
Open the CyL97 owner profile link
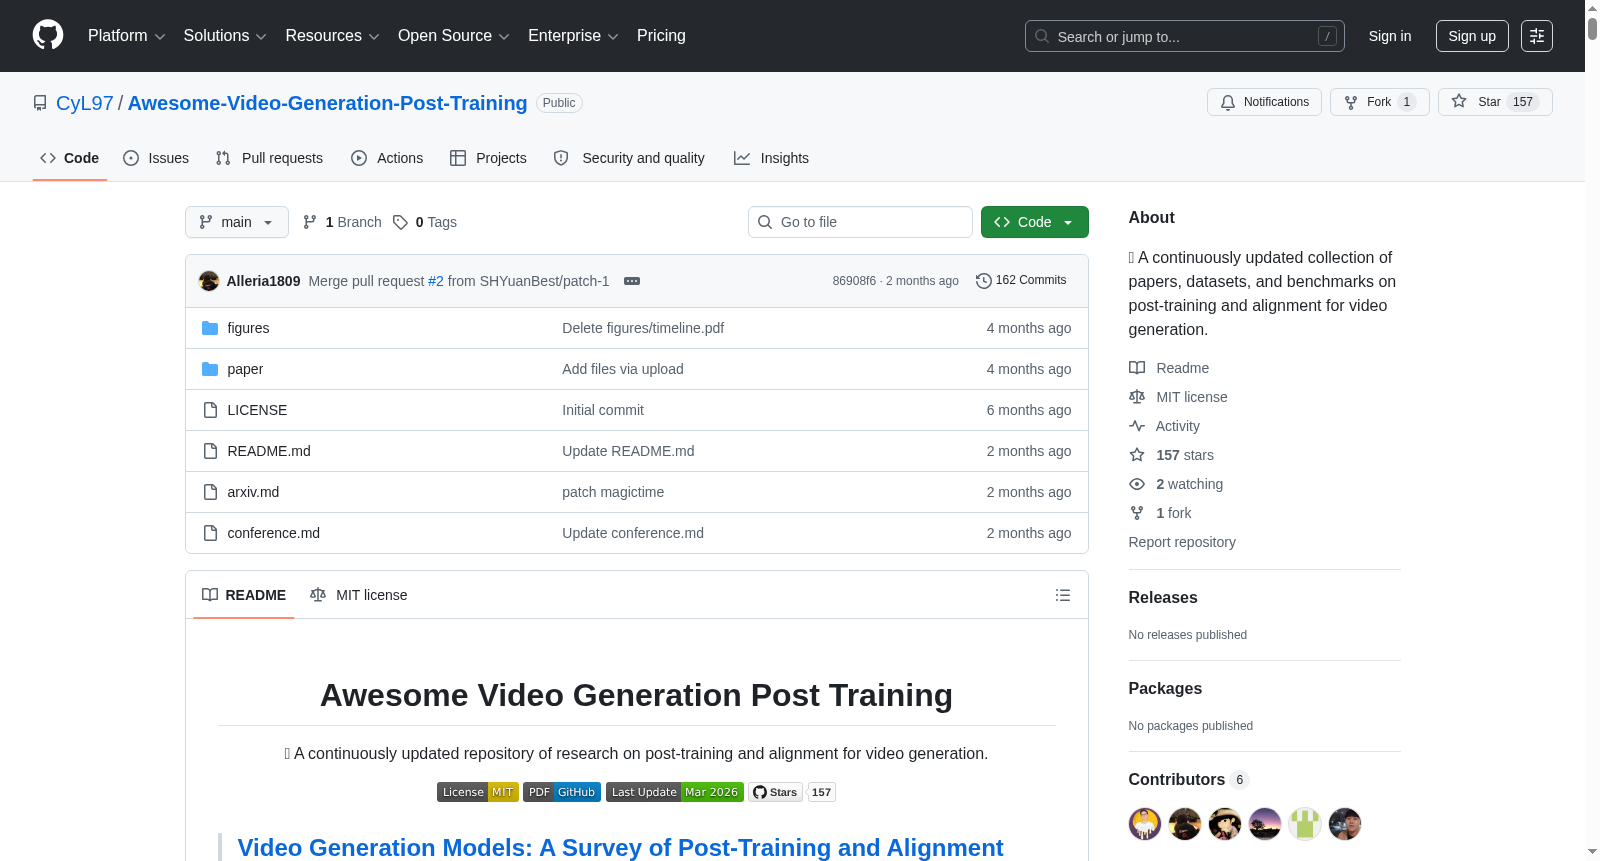85,103
